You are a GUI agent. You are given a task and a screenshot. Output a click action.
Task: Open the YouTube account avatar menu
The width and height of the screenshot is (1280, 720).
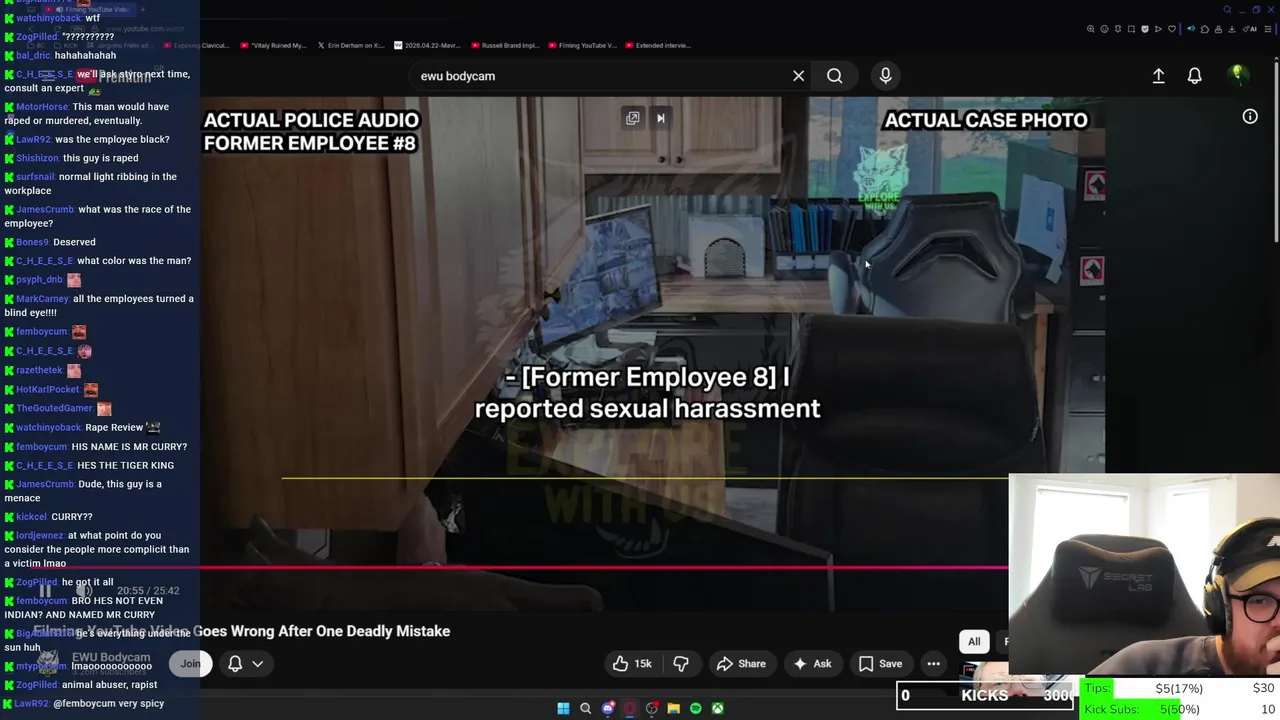[1238, 75]
